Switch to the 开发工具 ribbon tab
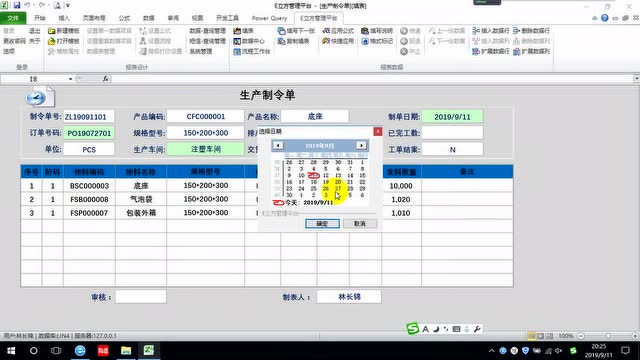The height and width of the screenshot is (360, 640). 227,18
